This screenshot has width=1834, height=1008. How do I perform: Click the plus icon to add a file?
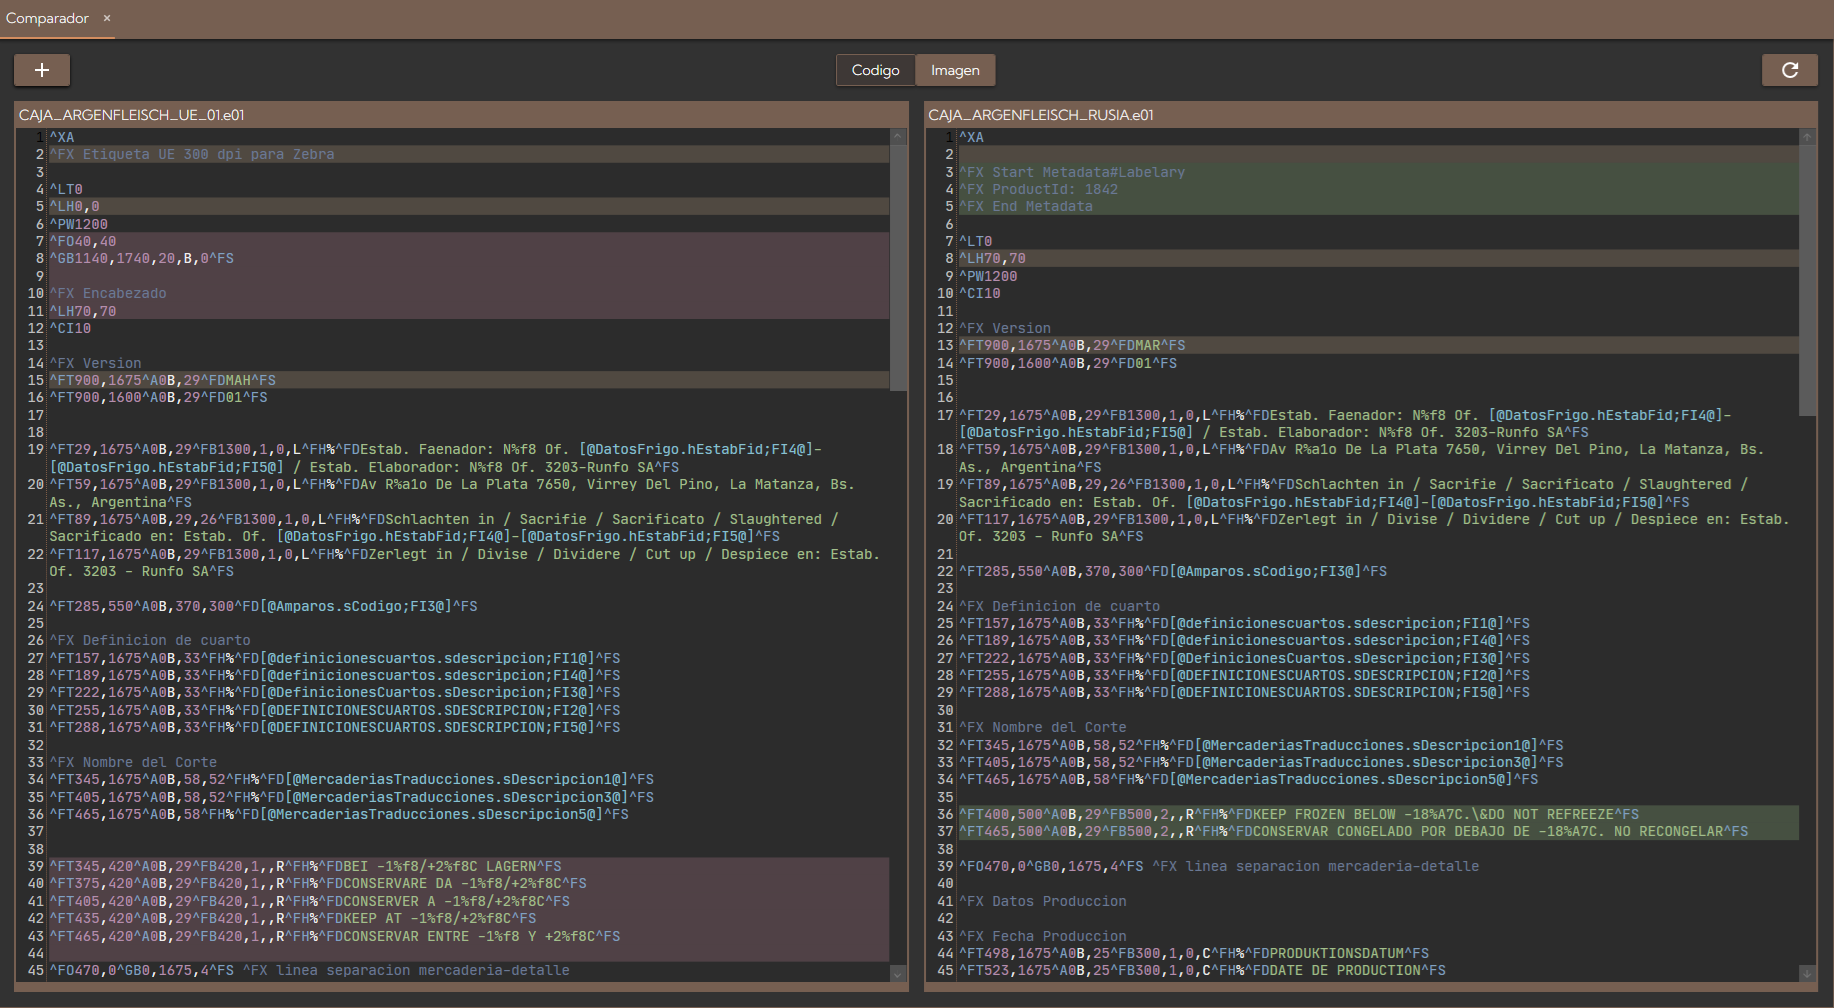42,70
